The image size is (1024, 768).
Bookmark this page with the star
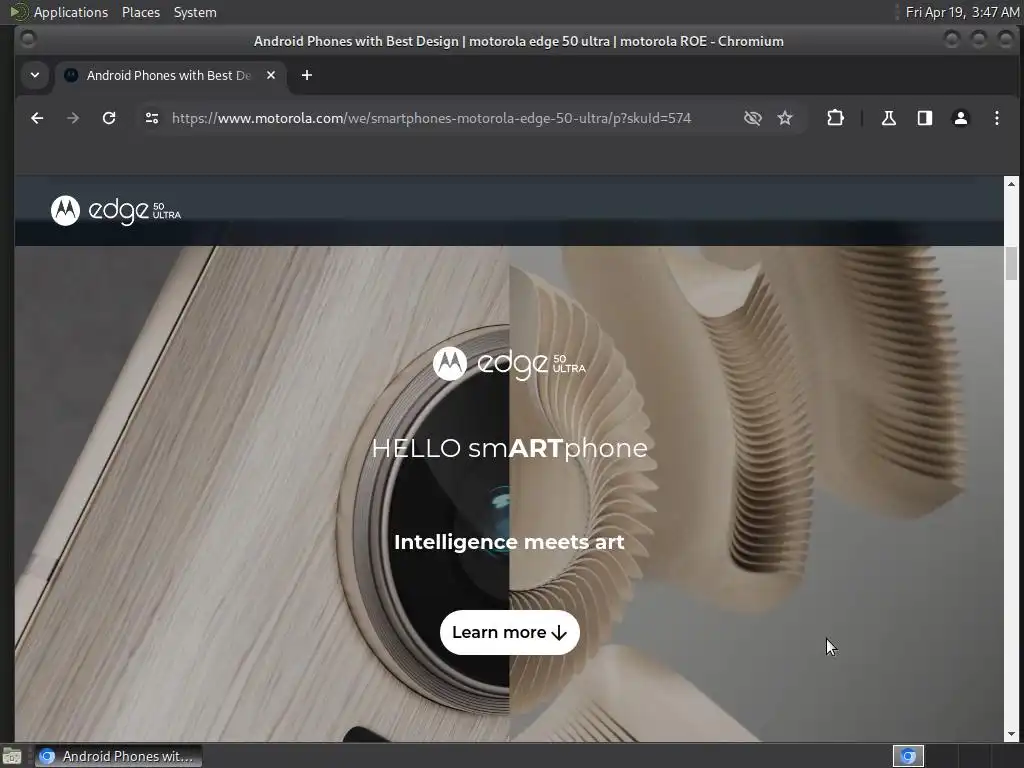785,118
